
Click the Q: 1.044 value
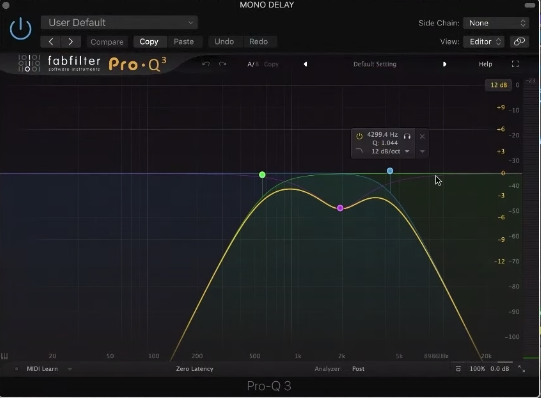pyautogui.click(x=385, y=143)
